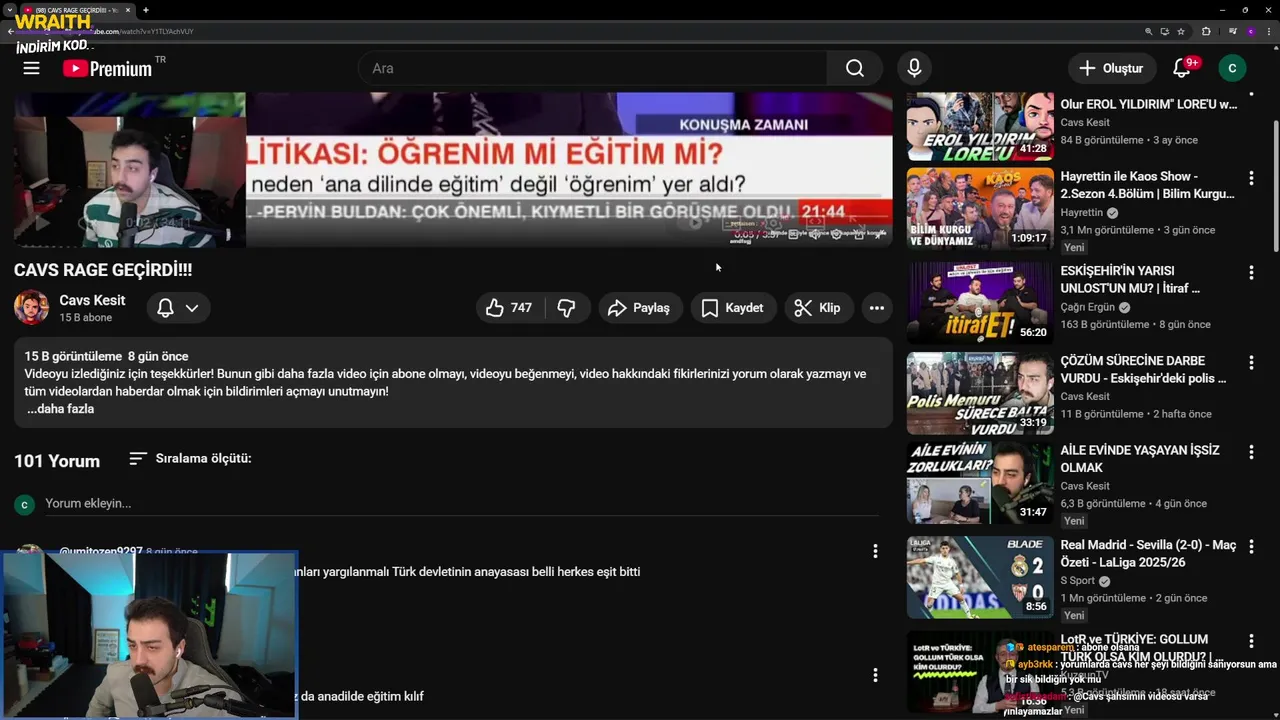
Task: Select the CAVS RAGE GEÇİRDİ browser tab
Action: click(x=77, y=10)
